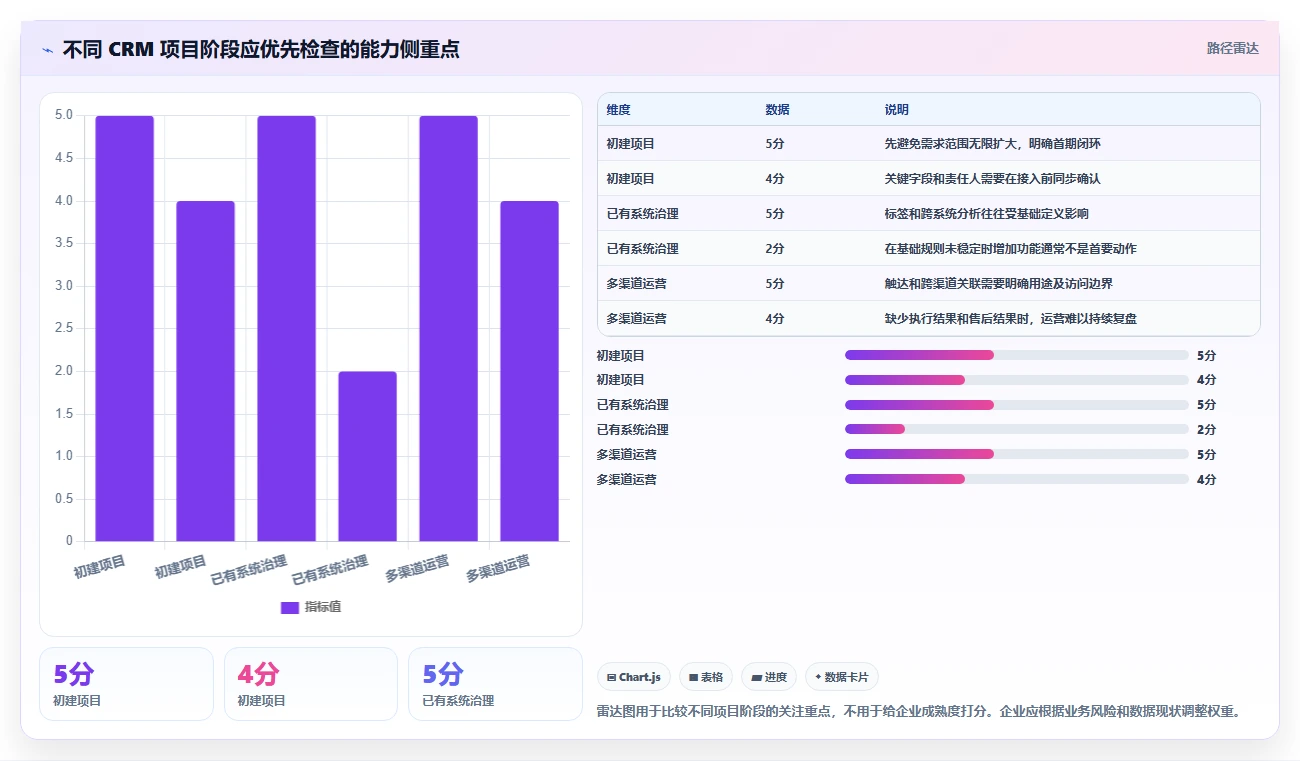Click the 说明 column header
The height and width of the screenshot is (761, 1300).
click(897, 110)
